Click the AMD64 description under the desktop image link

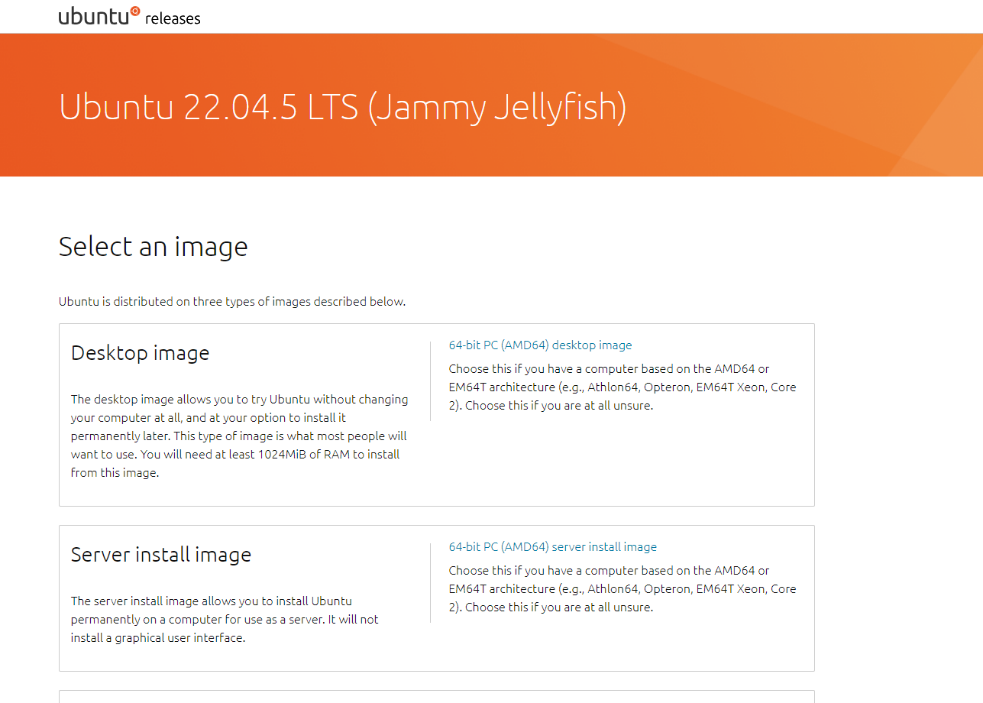pyautogui.click(x=622, y=387)
